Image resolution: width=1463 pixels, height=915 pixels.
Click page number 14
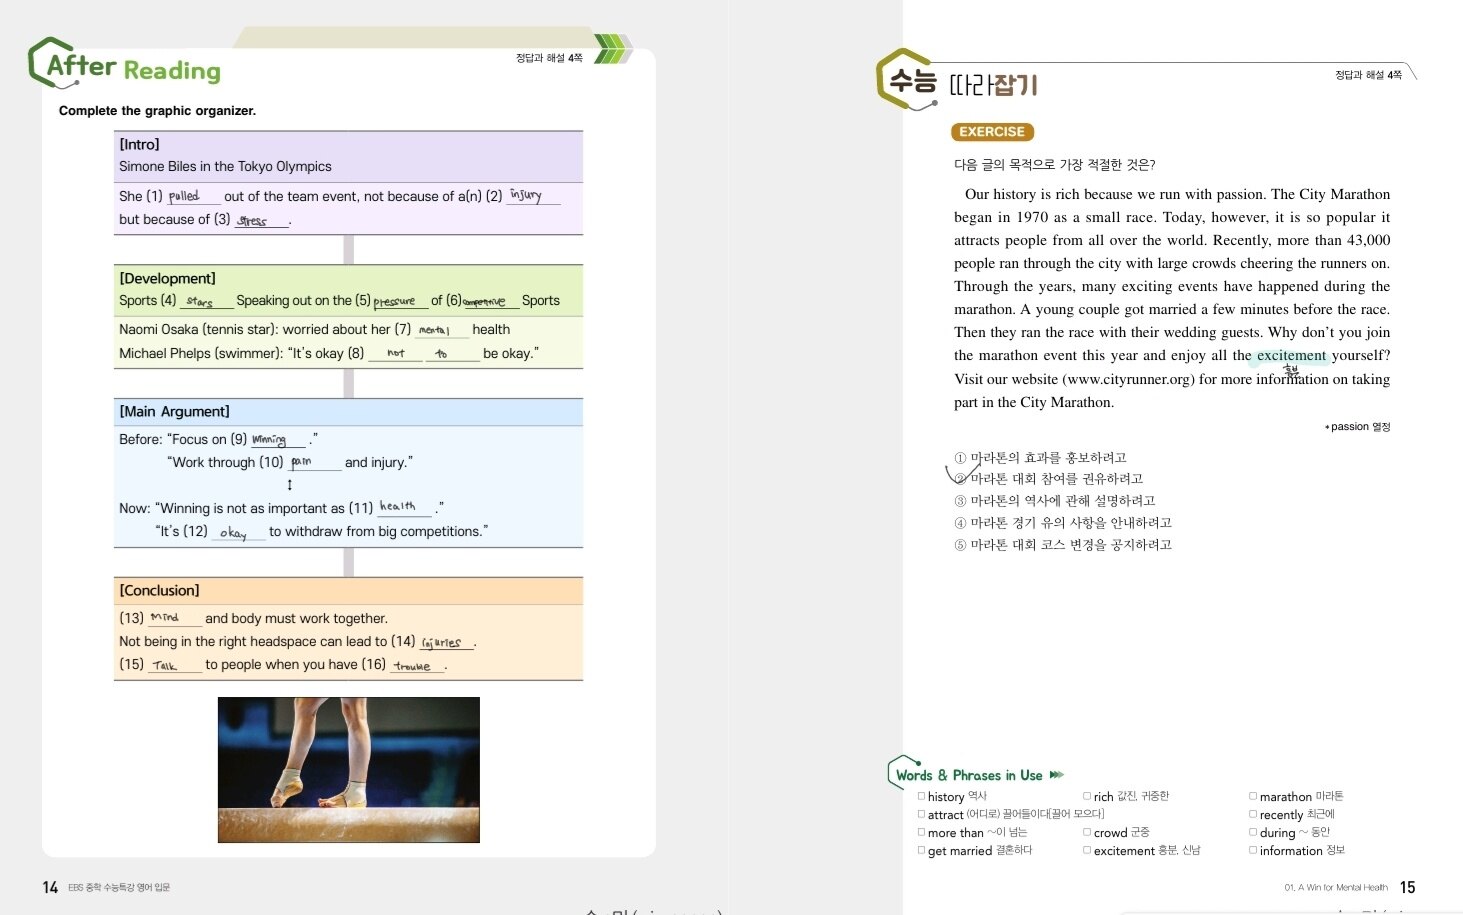[x=50, y=887]
